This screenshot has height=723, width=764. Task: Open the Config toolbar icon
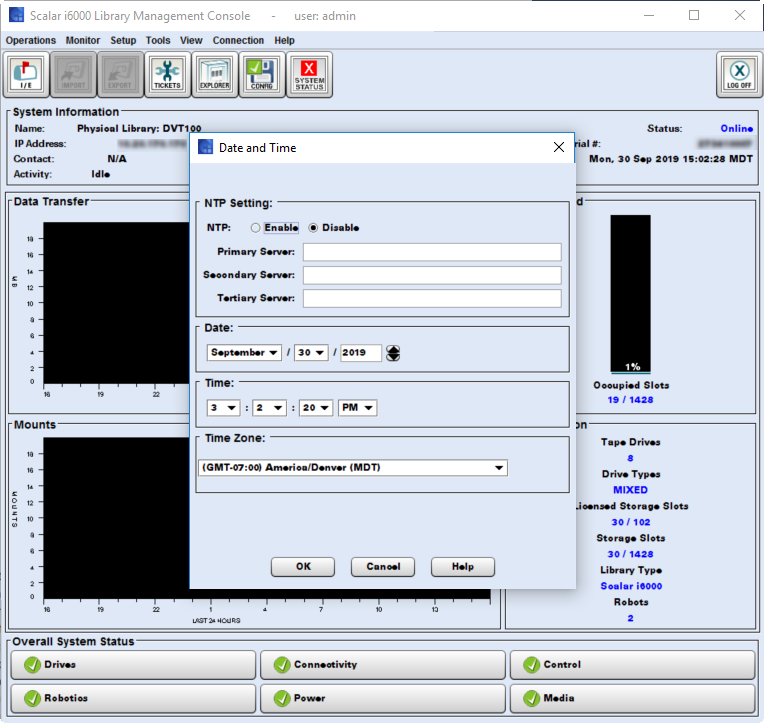pyautogui.click(x=262, y=75)
